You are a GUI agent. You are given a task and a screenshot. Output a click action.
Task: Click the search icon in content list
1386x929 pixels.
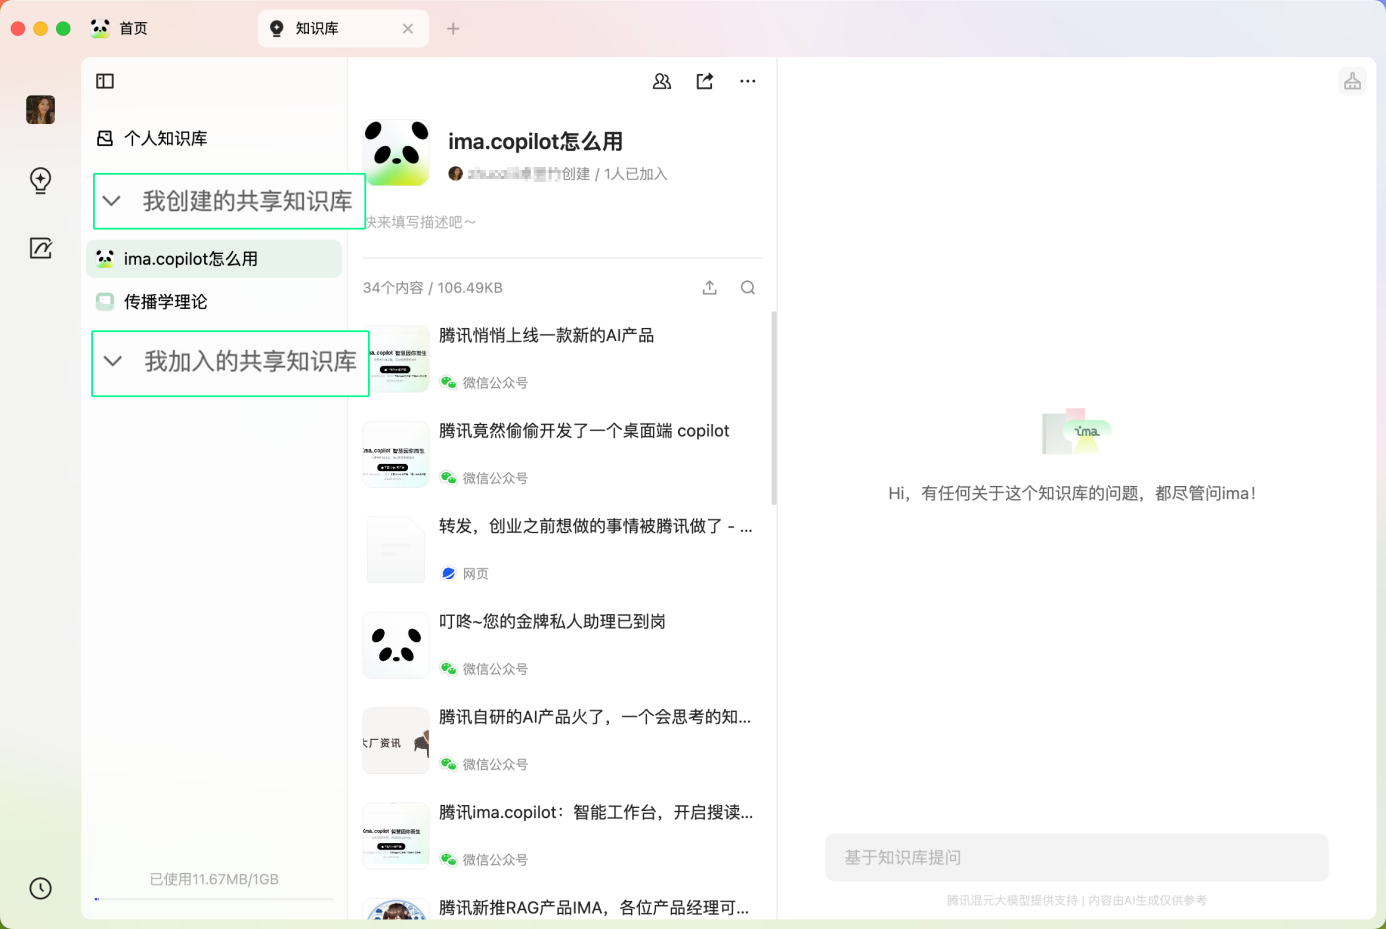point(748,288)
